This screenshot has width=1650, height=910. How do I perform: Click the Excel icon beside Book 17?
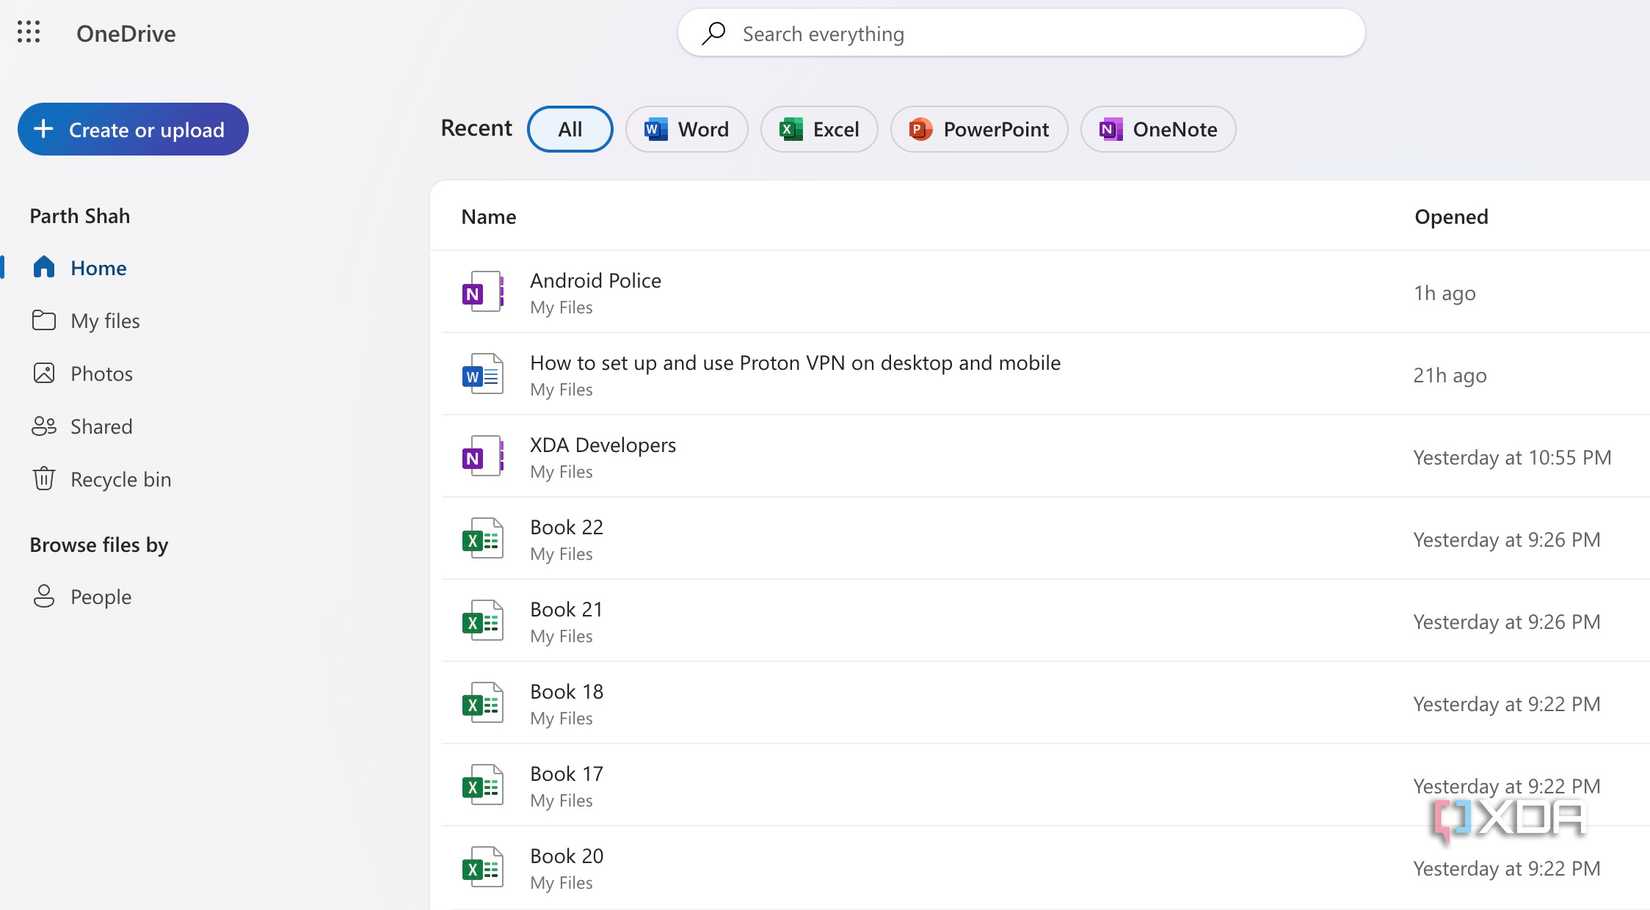[x=483, y=785]
